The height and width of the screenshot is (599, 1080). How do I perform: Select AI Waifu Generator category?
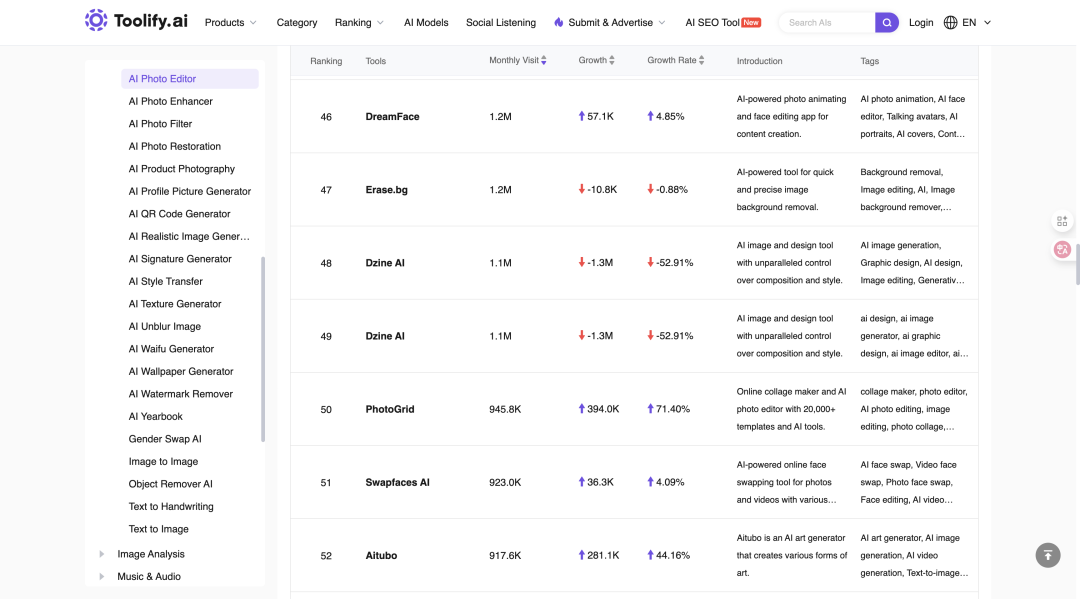[x=171, y=349]
